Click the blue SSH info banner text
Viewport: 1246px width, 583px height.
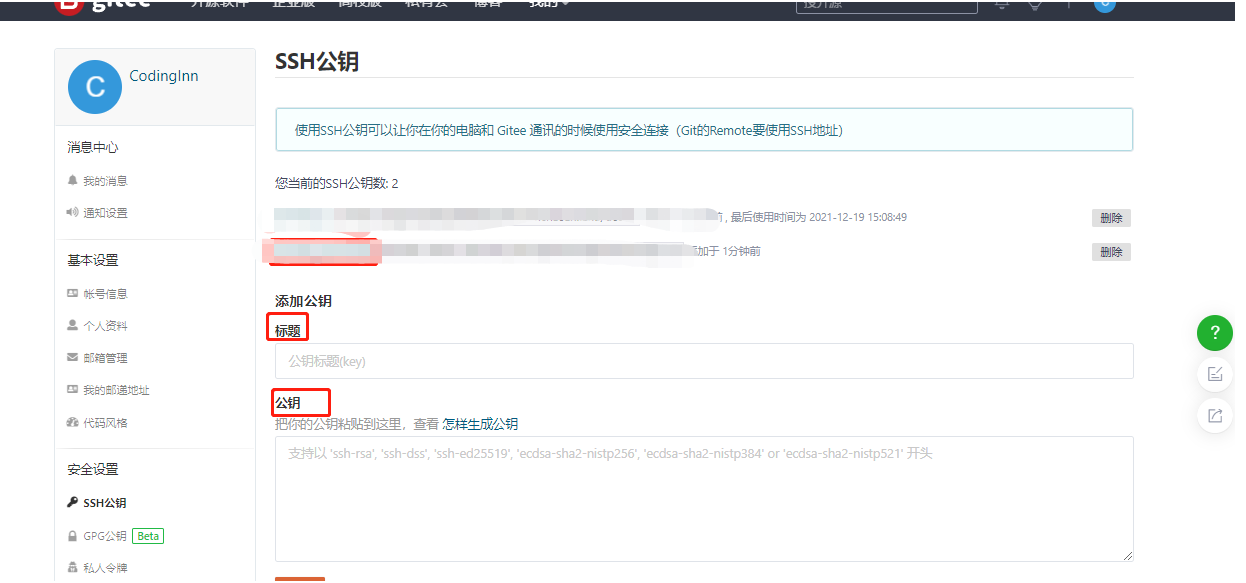click(569, 130)
